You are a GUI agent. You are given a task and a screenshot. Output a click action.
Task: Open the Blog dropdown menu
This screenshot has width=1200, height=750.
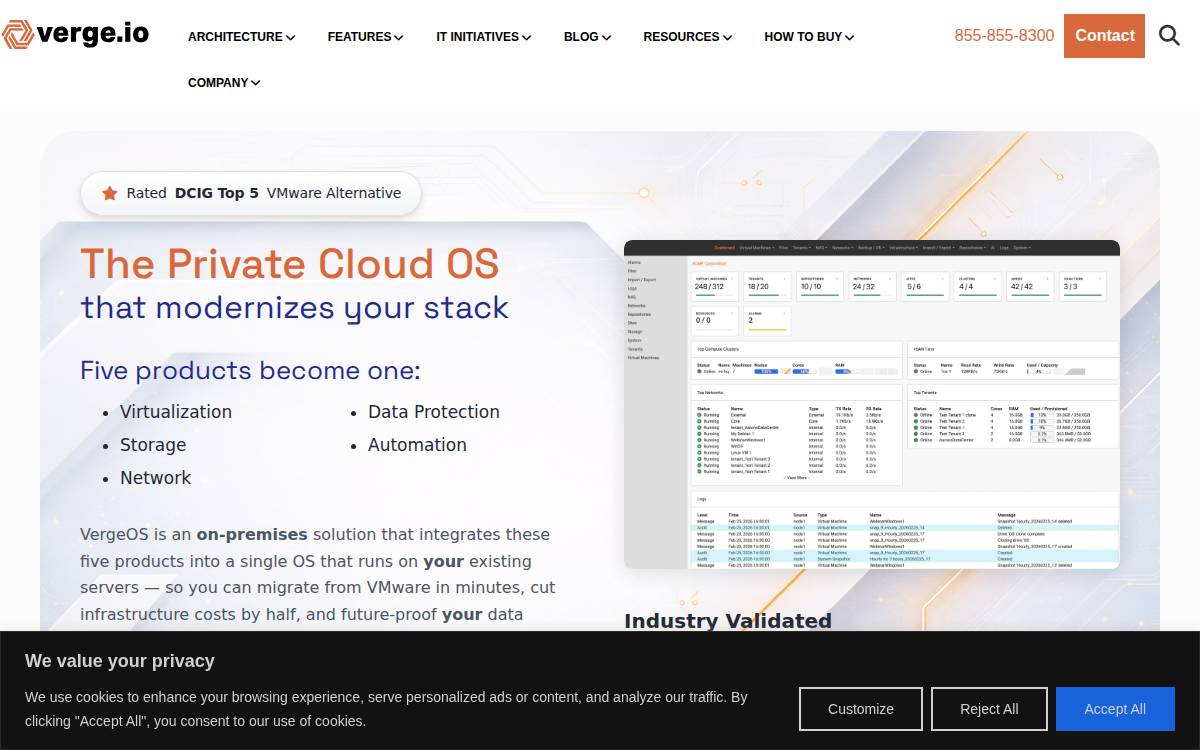click(588, 37)
